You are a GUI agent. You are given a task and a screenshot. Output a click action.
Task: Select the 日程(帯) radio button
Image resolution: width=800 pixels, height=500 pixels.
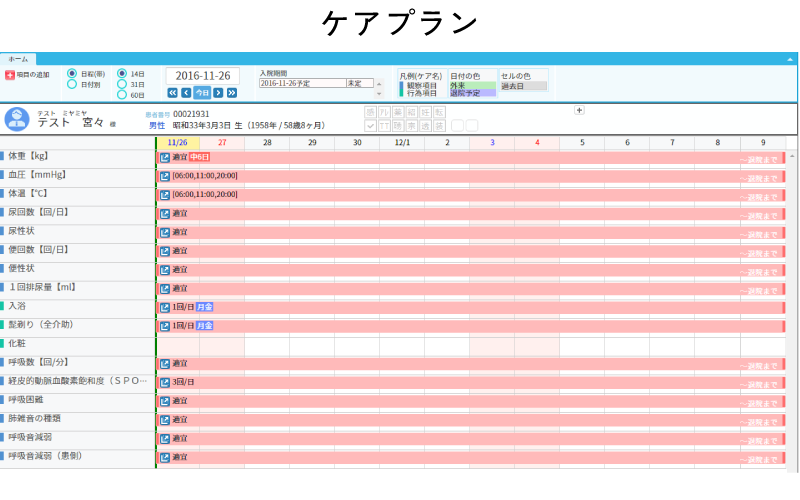(72, 74)
